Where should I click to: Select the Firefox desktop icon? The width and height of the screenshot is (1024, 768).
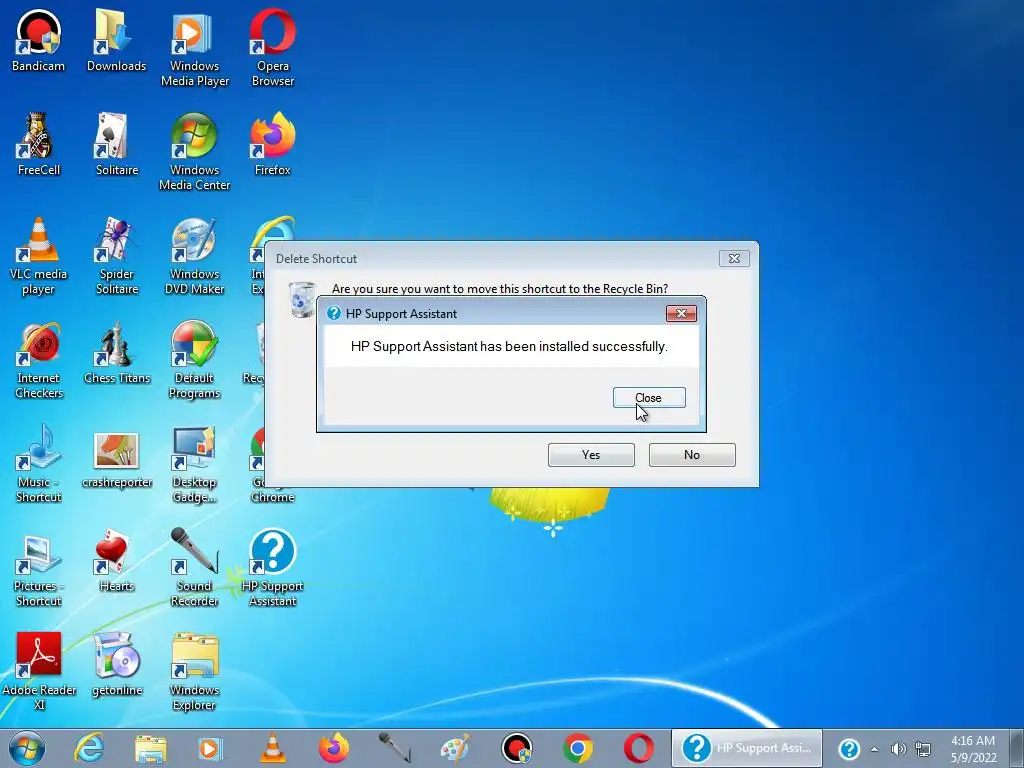273,144
